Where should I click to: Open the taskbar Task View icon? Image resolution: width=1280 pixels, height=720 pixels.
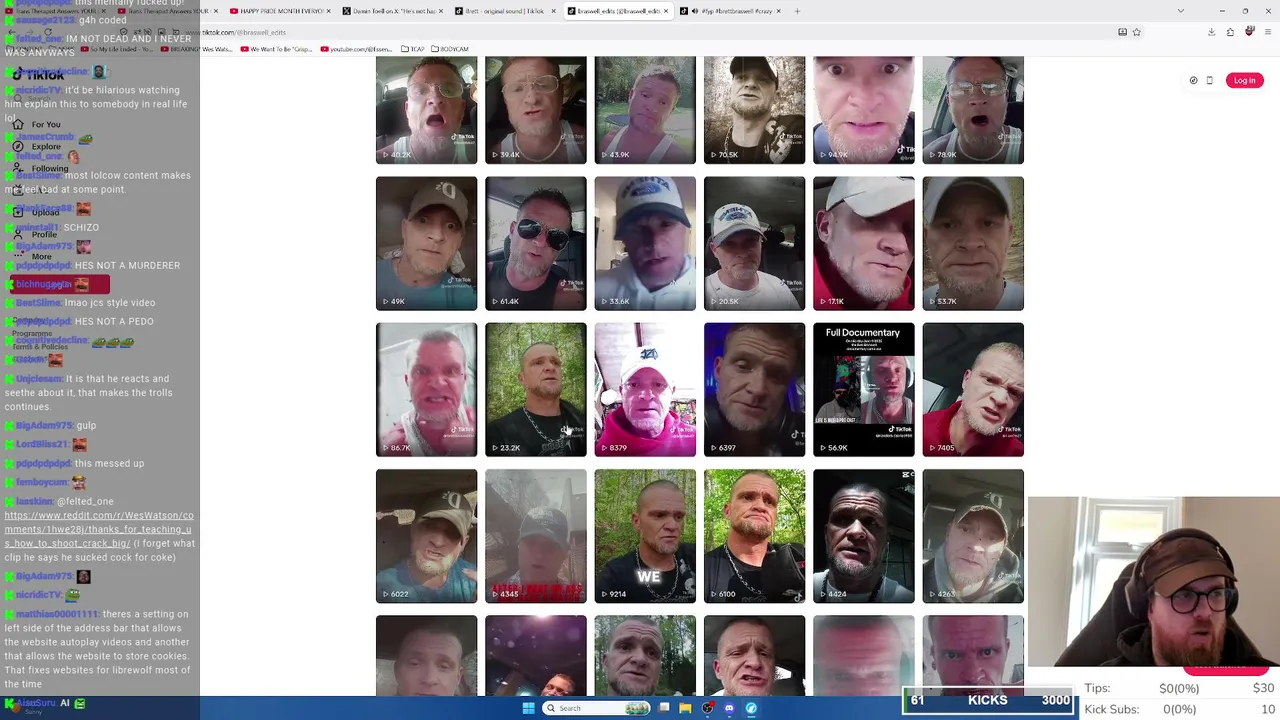[664, 708]
